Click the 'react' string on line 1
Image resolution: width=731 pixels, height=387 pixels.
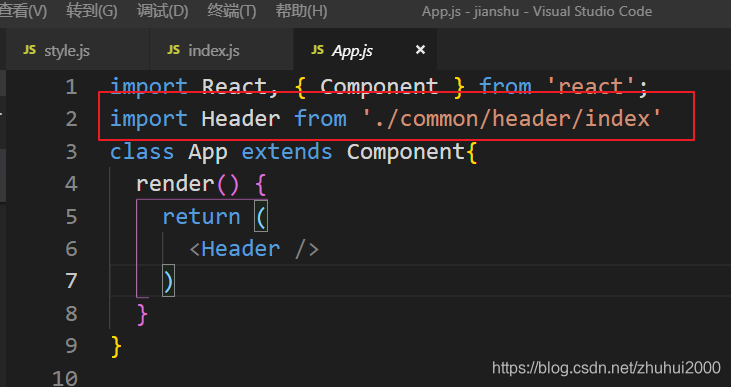(592, 87)
